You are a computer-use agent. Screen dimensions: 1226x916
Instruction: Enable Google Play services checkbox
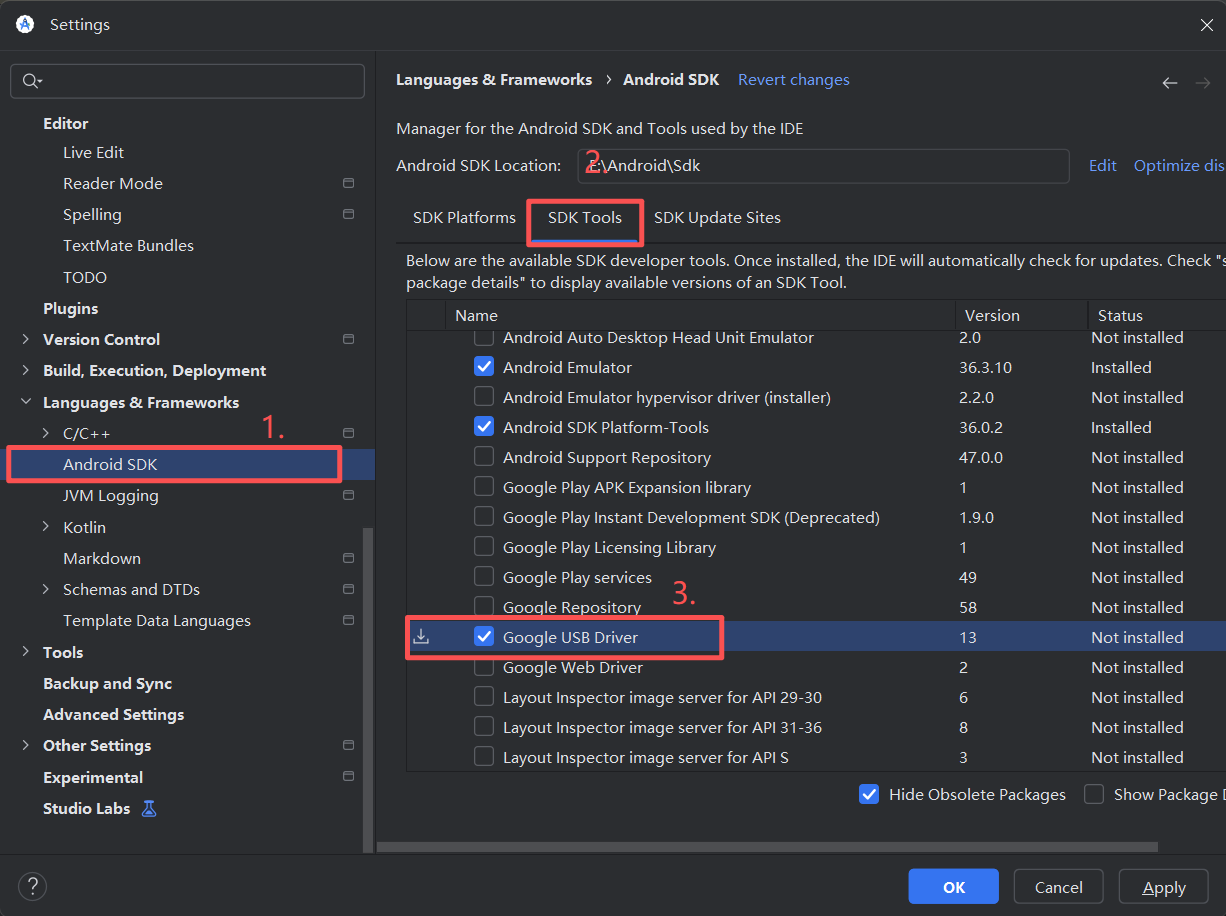coord(484,577)
